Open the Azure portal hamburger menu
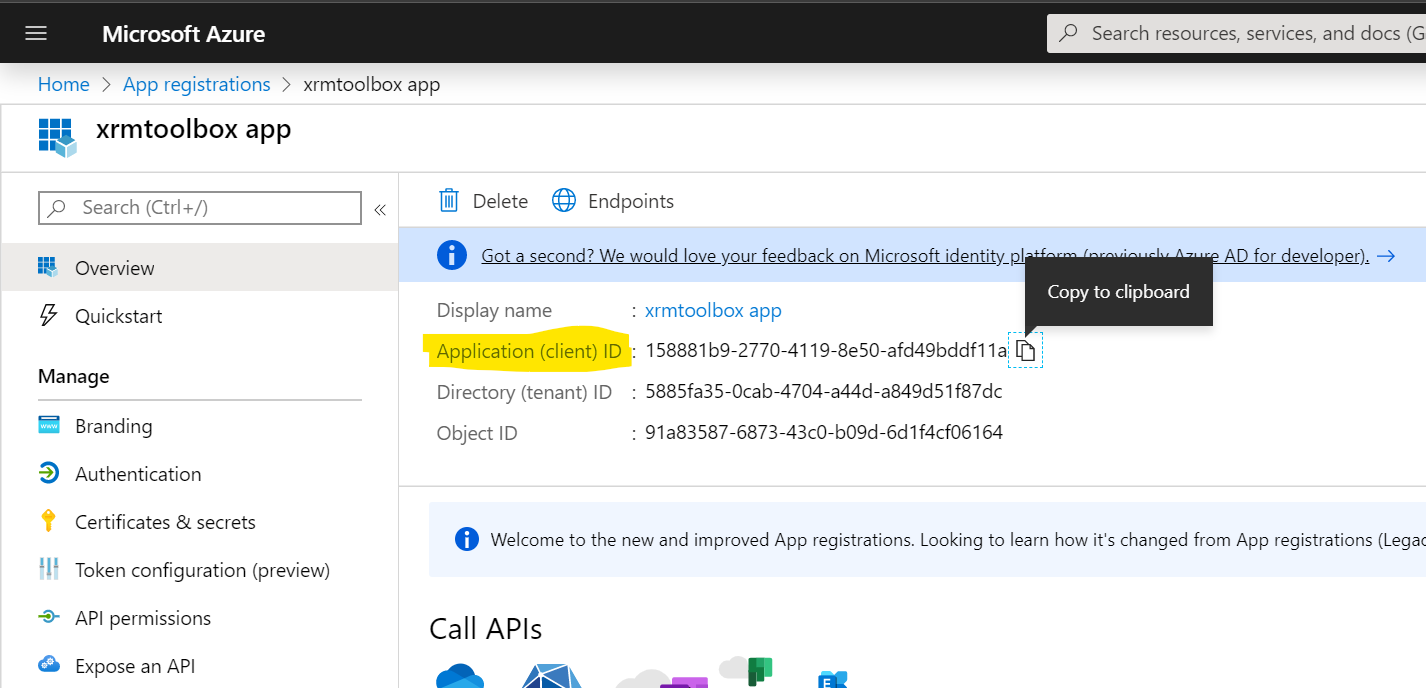The image size is (1426, 688). 36,32
